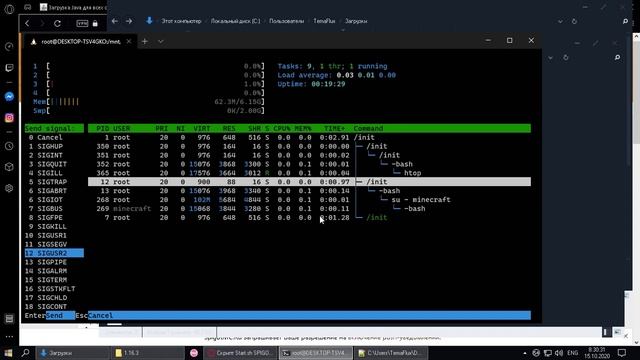Click Send in bottom function bar
The width and height of the screenshot is (640, 360).
[x=54, y=316]
